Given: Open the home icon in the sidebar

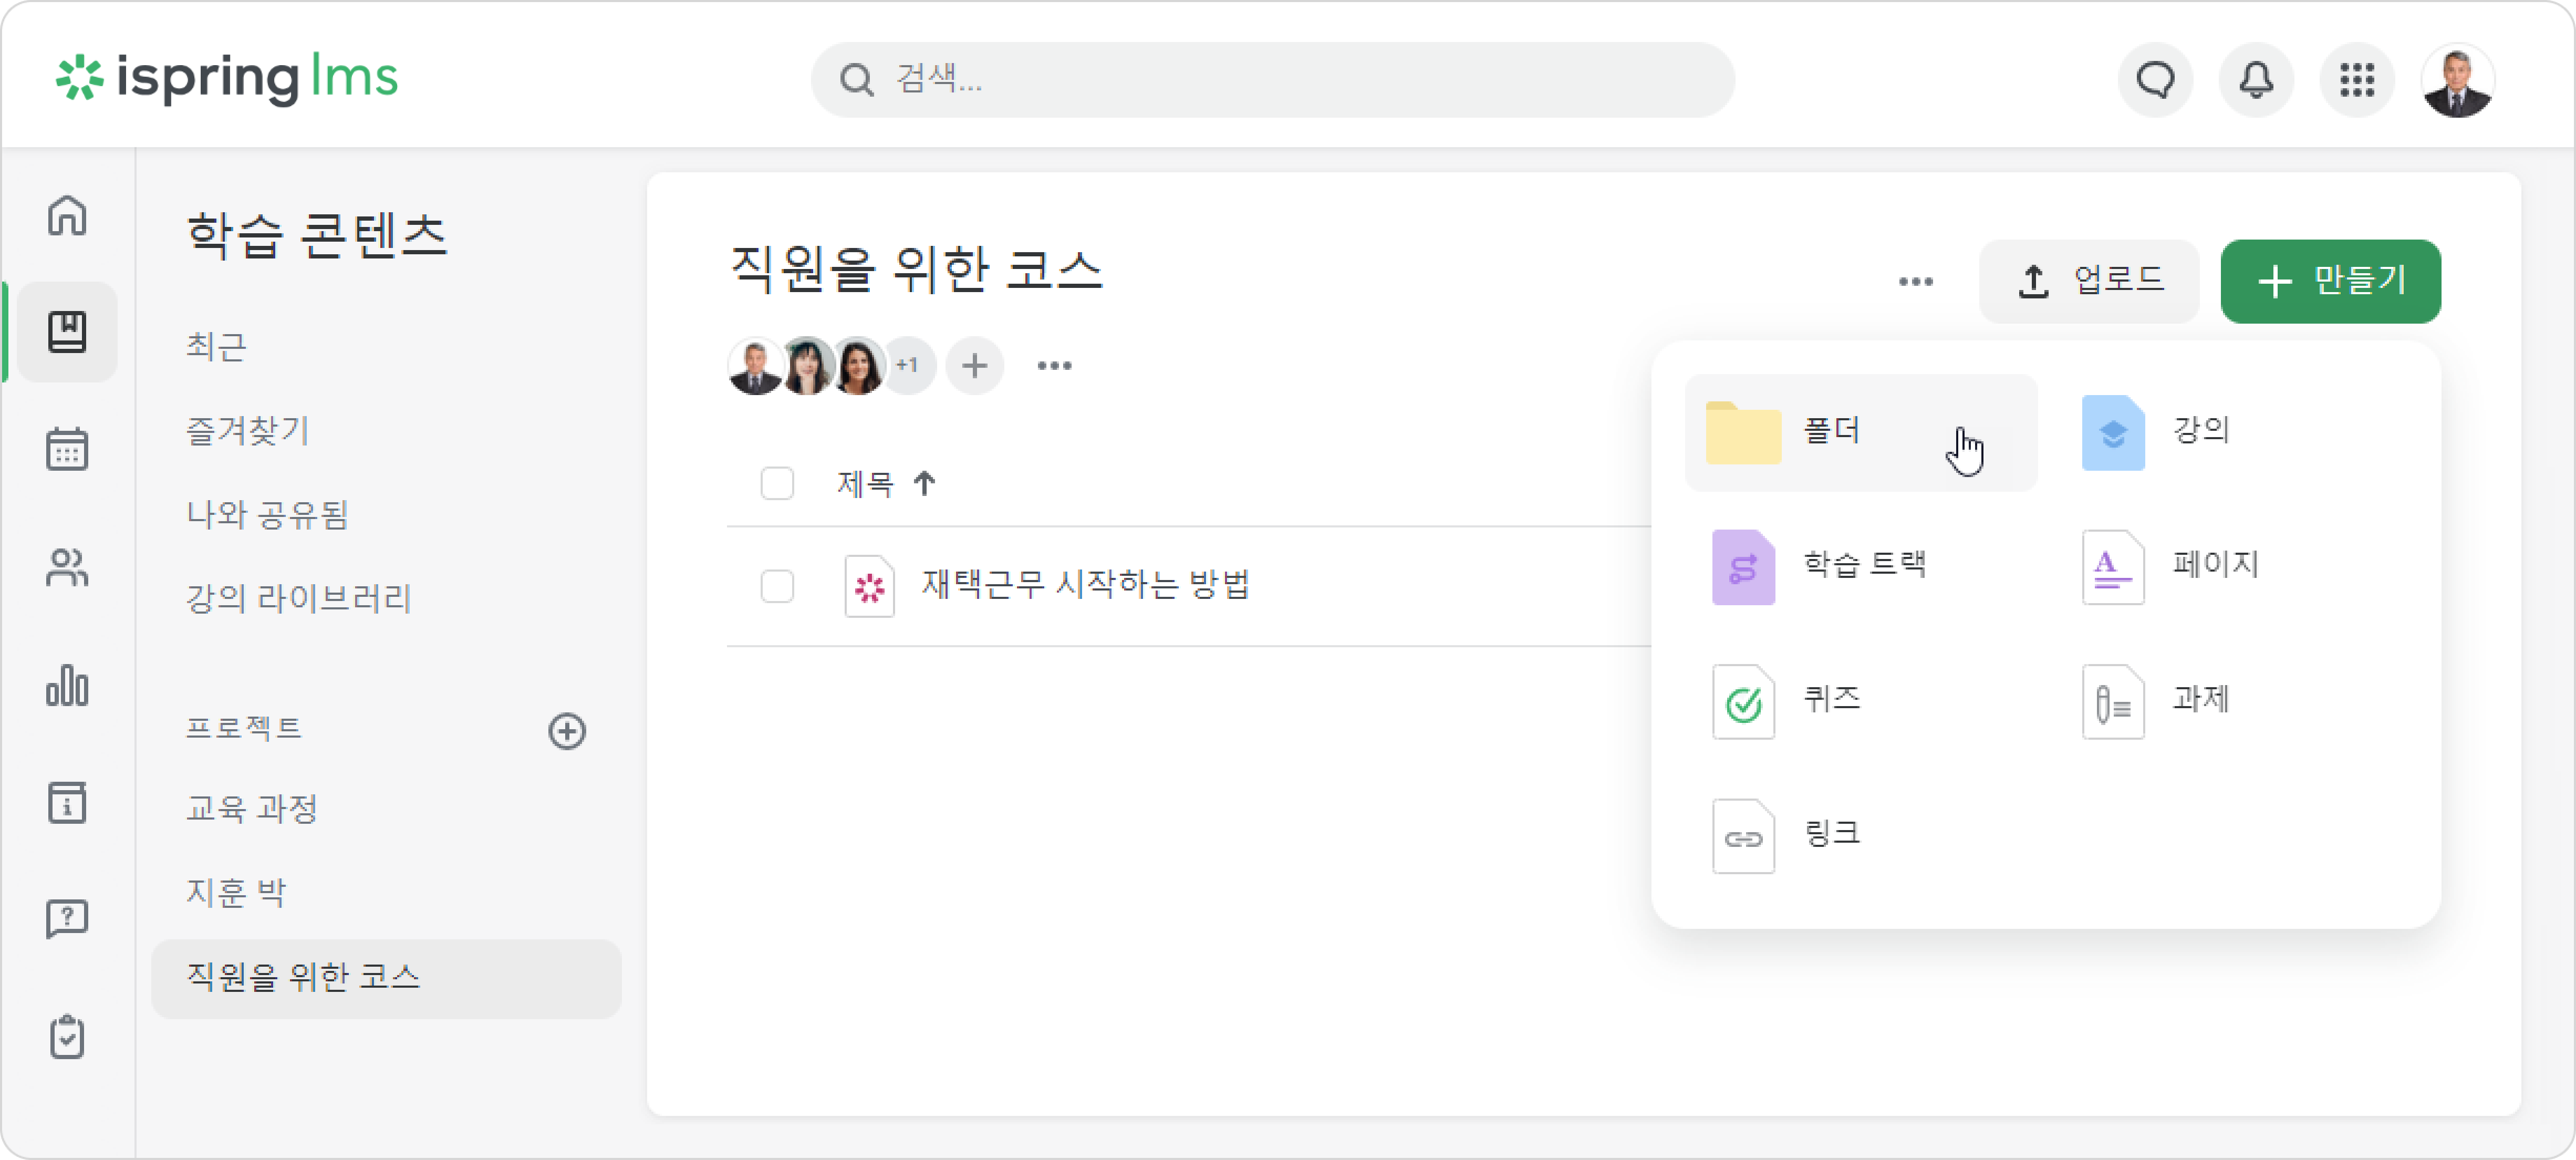Looking at the screenshot, I should pos(67,215).
